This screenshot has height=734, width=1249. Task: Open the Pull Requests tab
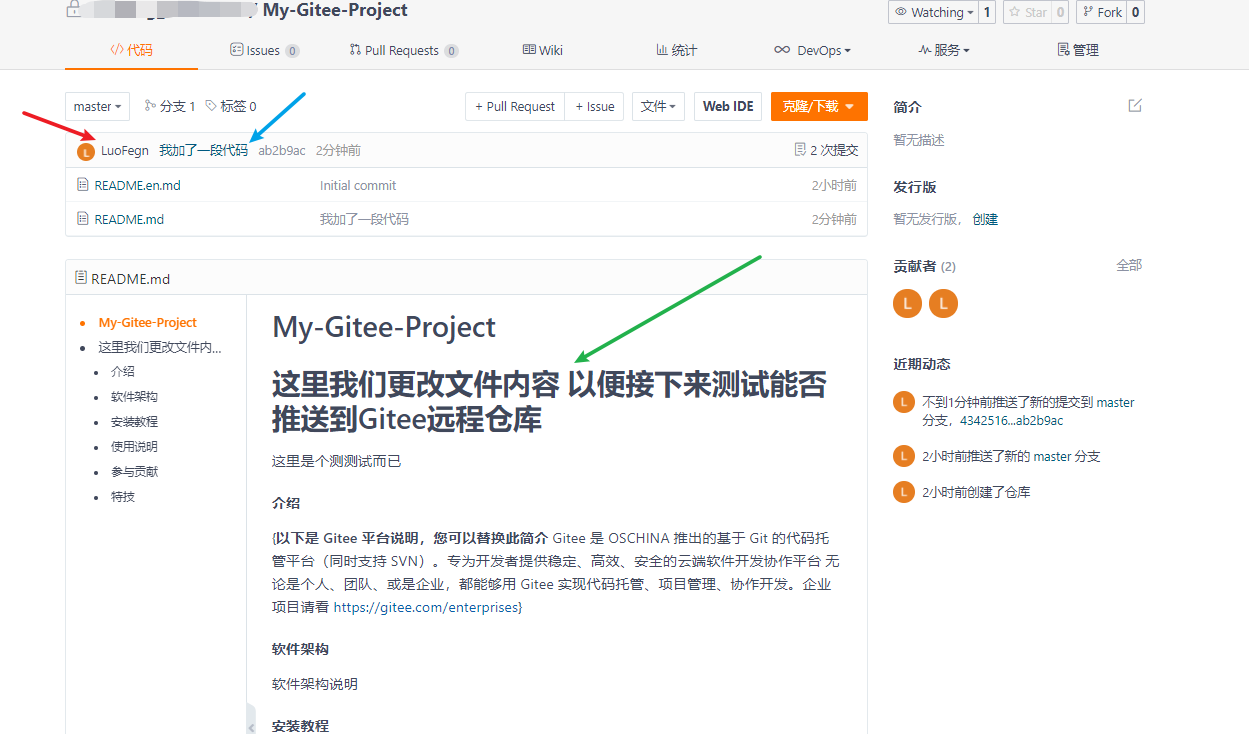tap(404, 50)
